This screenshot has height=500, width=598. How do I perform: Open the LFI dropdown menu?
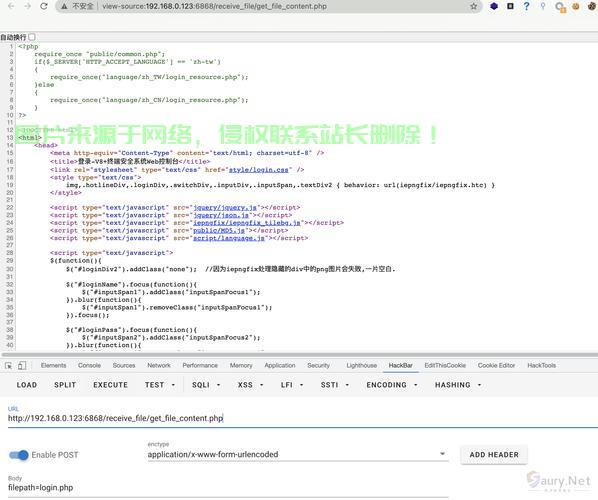tap(292, 385)
